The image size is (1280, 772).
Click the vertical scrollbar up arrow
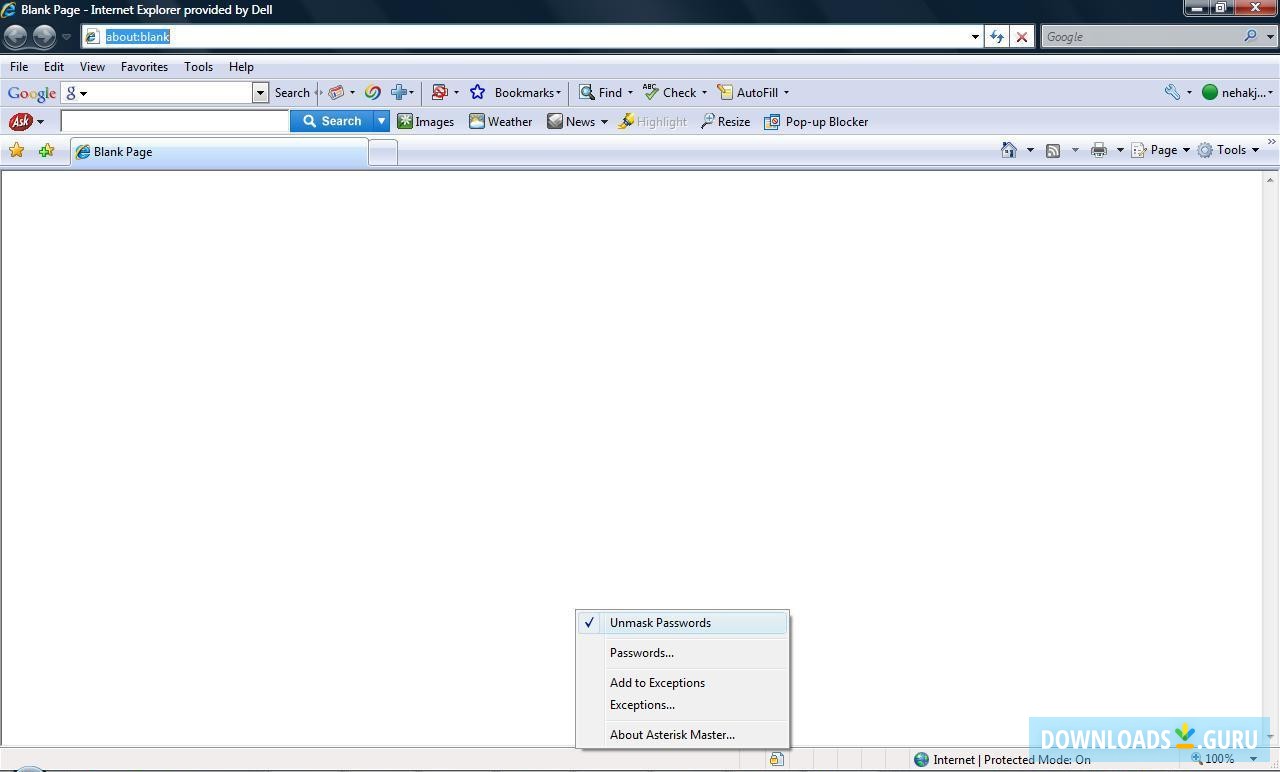1271,179
